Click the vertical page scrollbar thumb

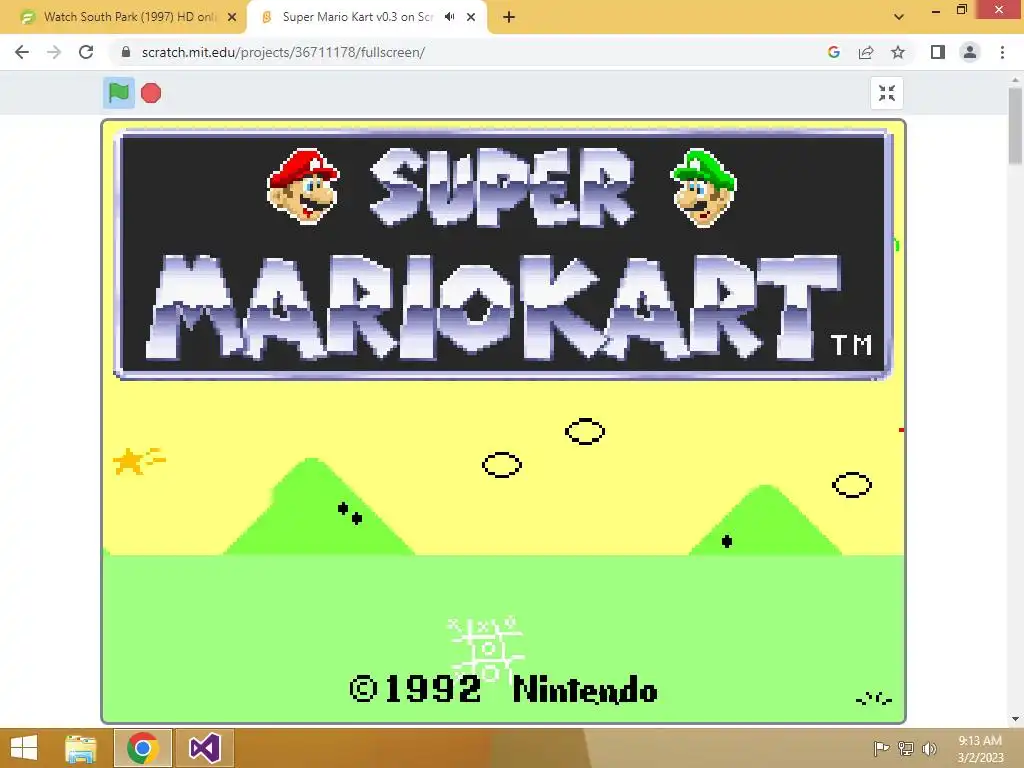1015,126
